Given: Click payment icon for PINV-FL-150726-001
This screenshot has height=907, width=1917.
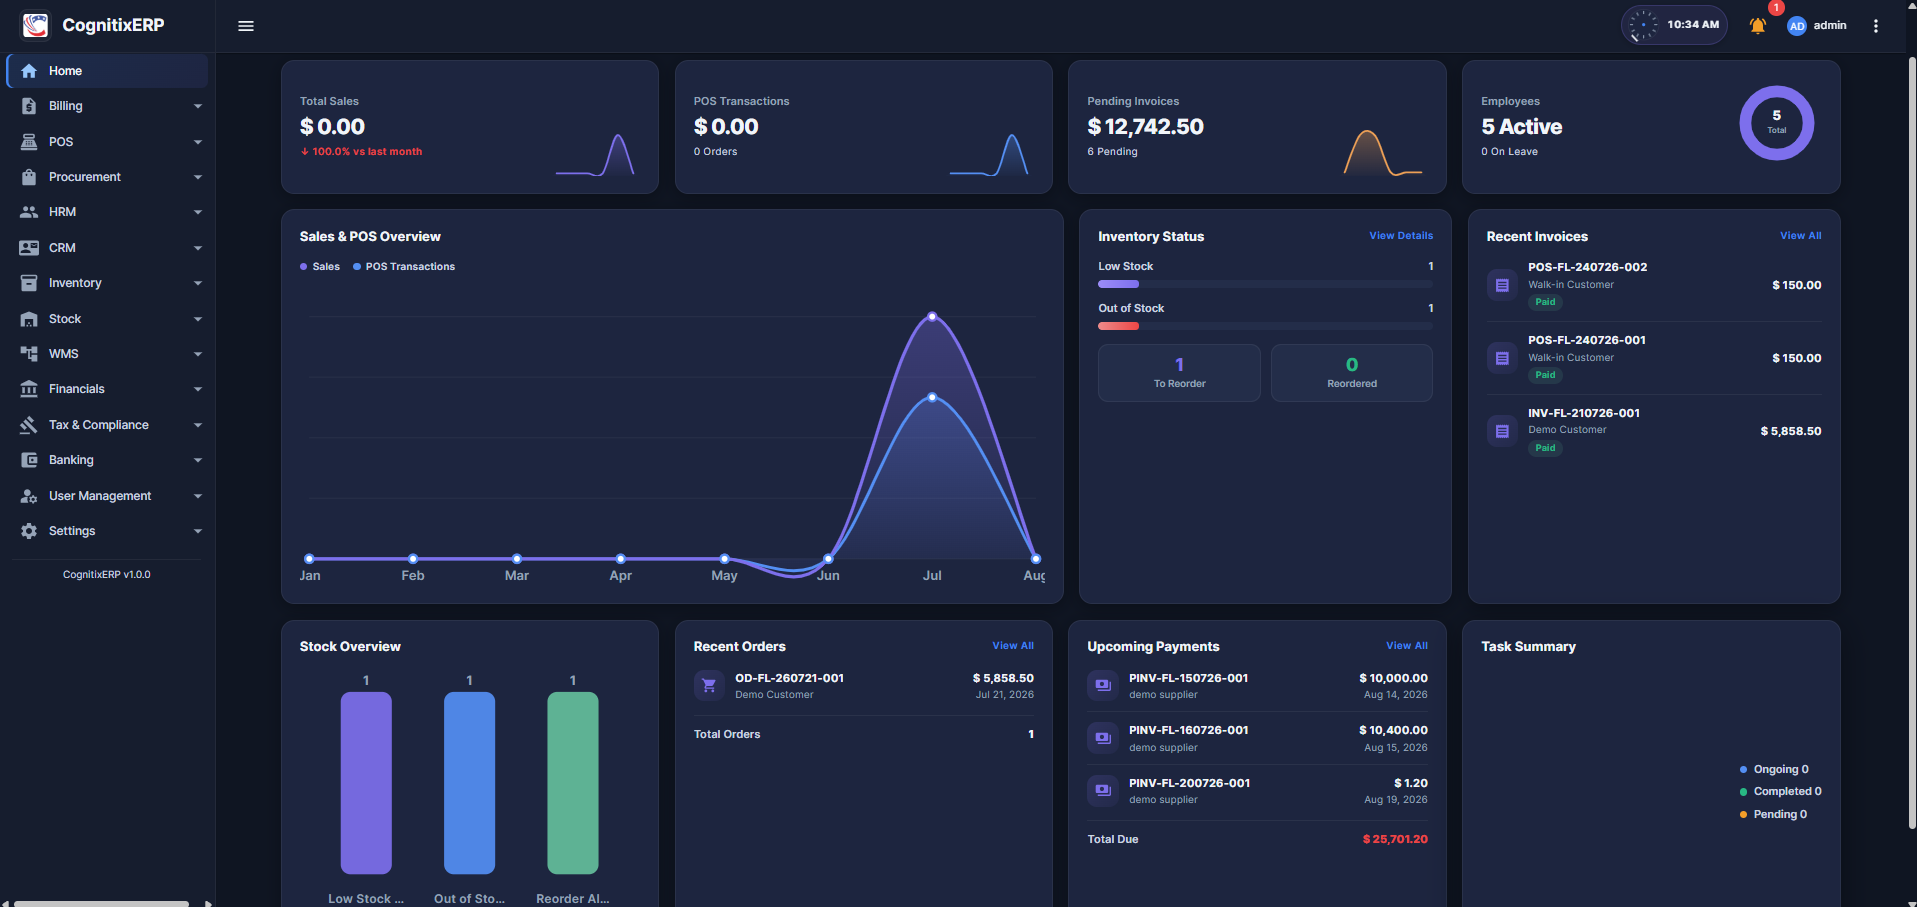Looking at the screenshot, I should coord(1103,686).
